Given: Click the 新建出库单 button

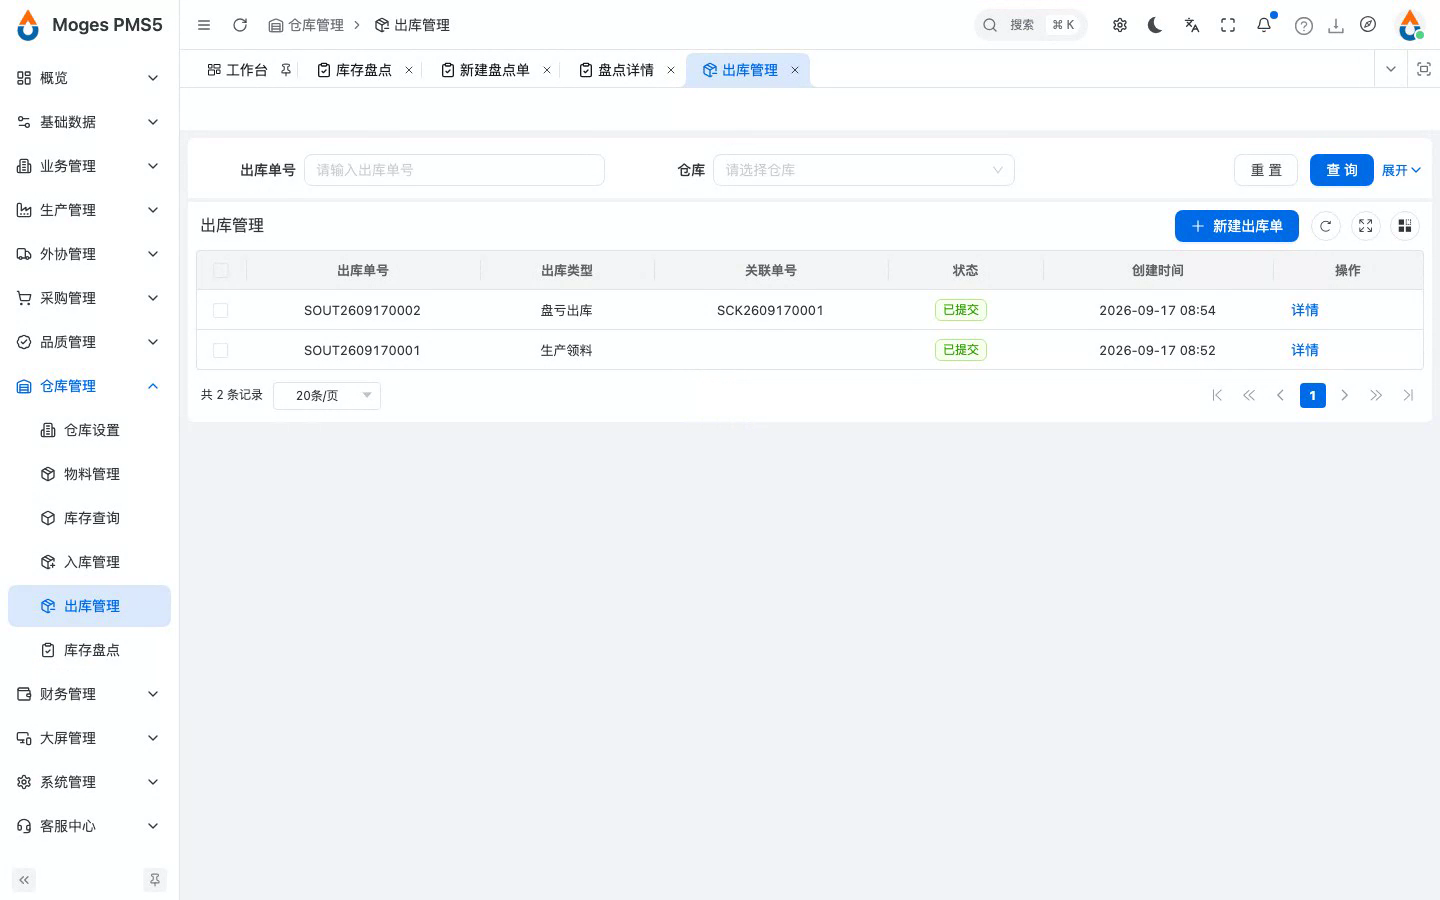Looking at the screenshot, I should (x=1236, y=226).
